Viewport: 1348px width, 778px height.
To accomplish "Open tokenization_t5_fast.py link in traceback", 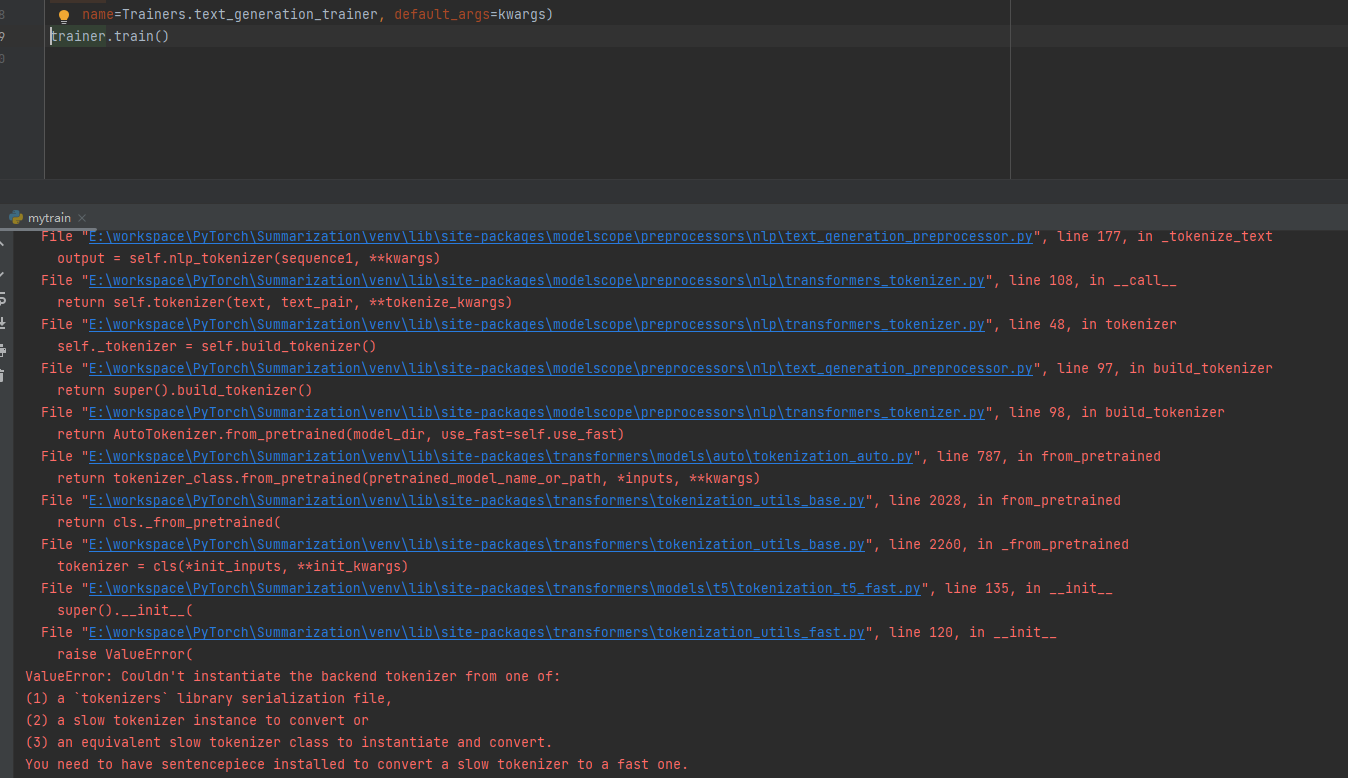I will tap(505, 589).
